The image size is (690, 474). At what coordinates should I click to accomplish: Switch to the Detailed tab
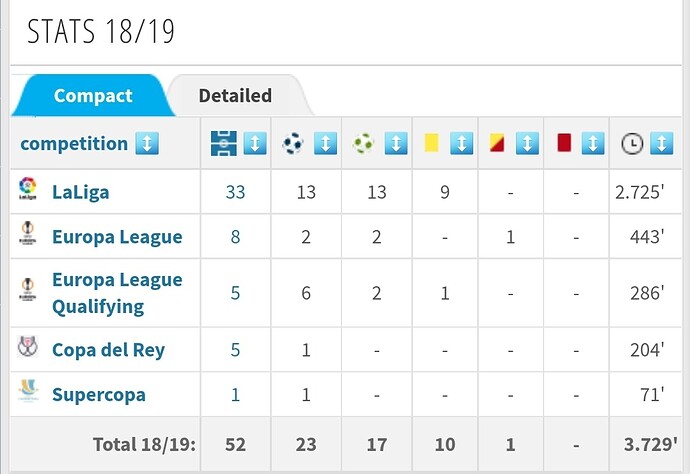tap(235, 96)
